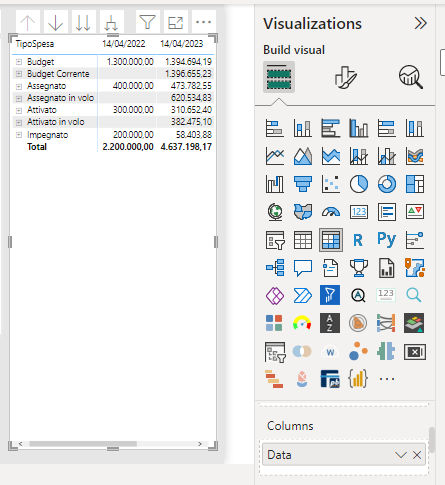Remove the Data field from Columns

[x=417, y=455]
